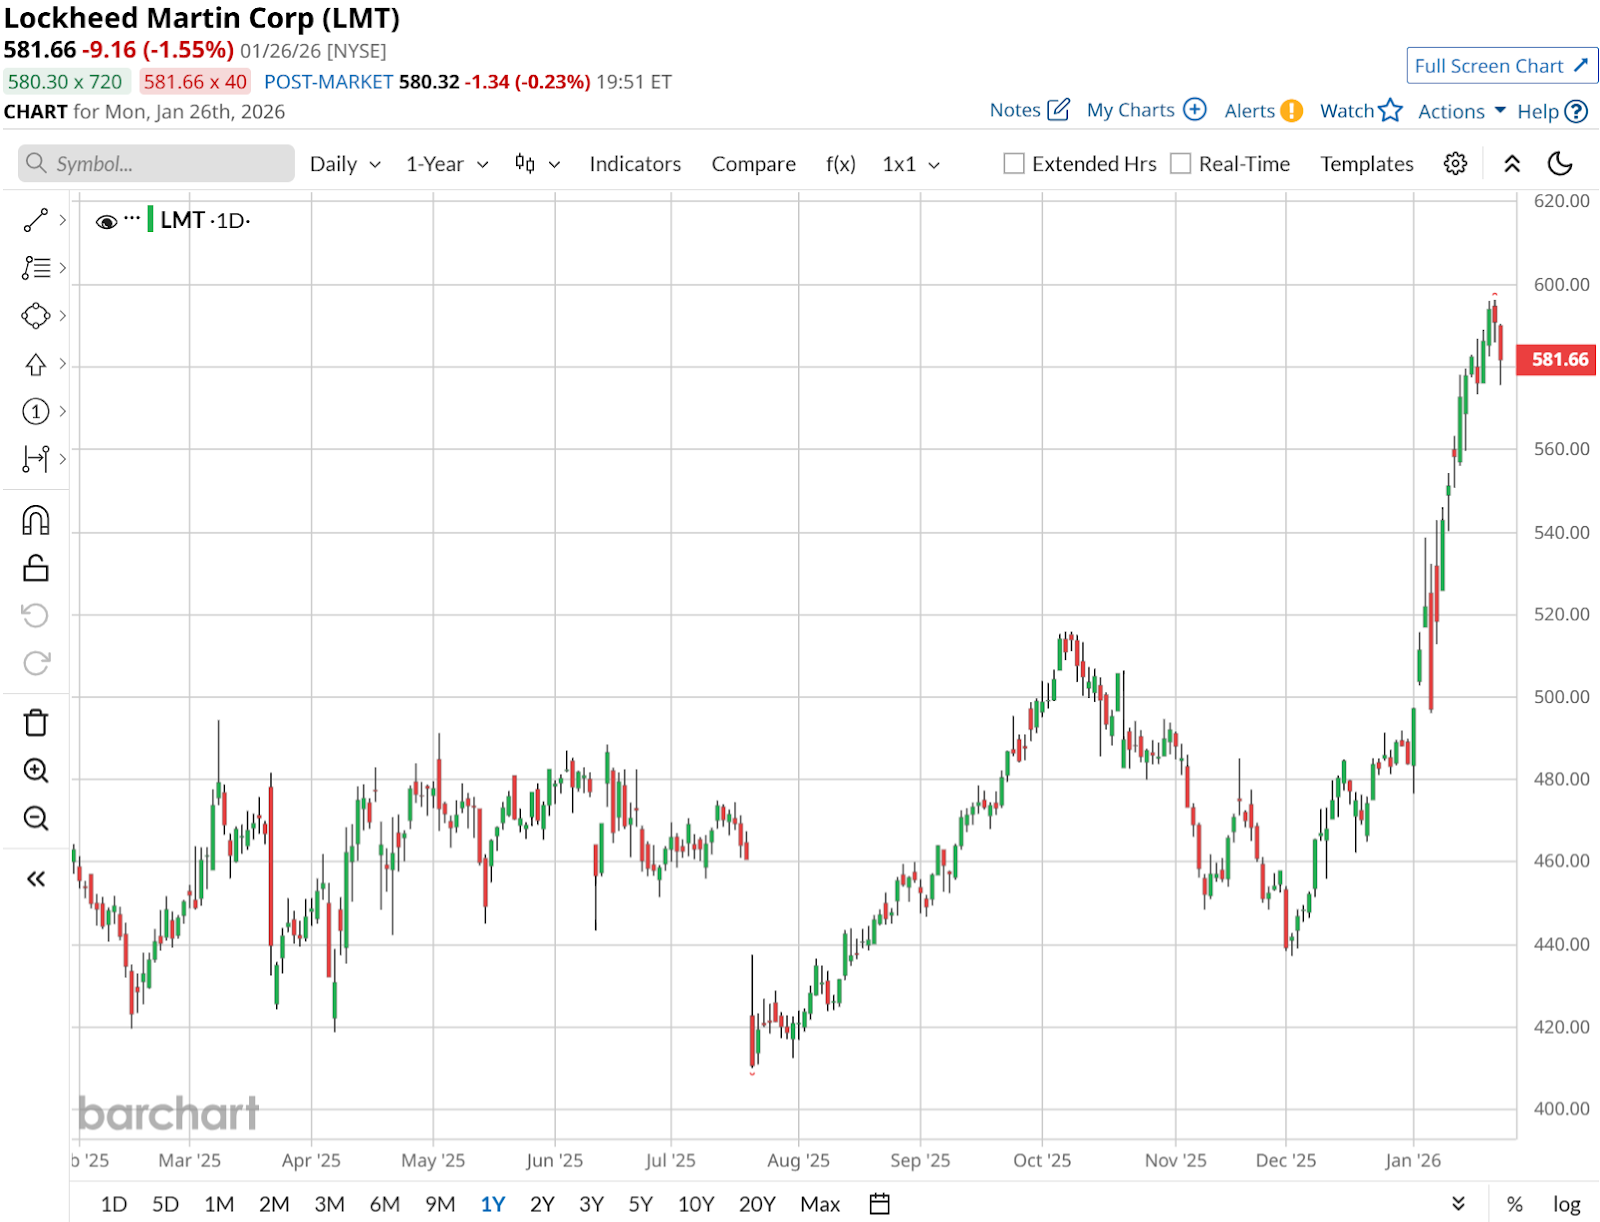Switch chart to dark mode with moon icon

tap(1560, 163)
